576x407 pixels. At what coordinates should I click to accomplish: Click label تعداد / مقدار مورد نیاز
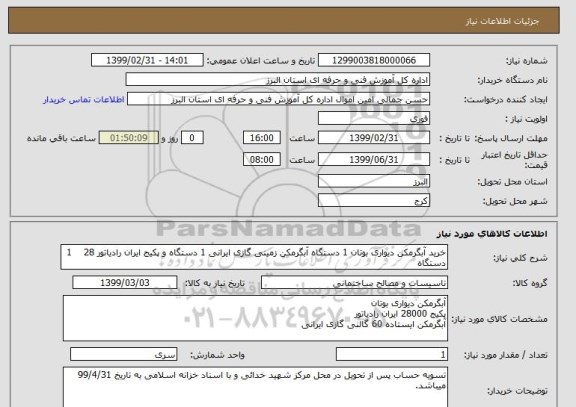pos(505,355)
